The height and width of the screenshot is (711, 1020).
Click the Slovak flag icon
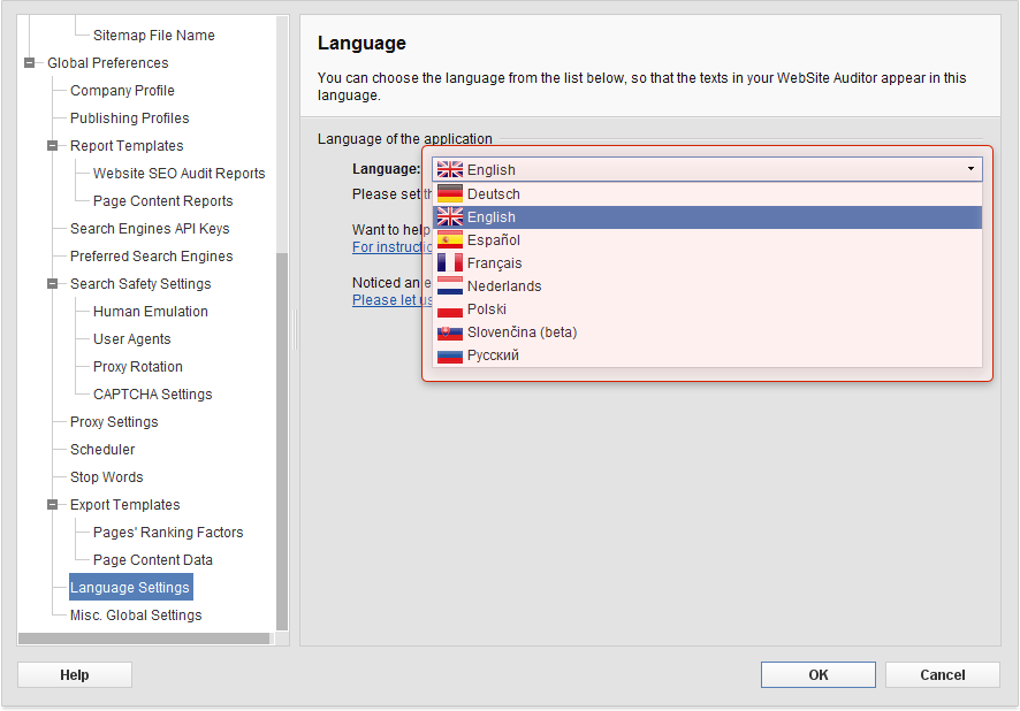[x=450, y=332]
